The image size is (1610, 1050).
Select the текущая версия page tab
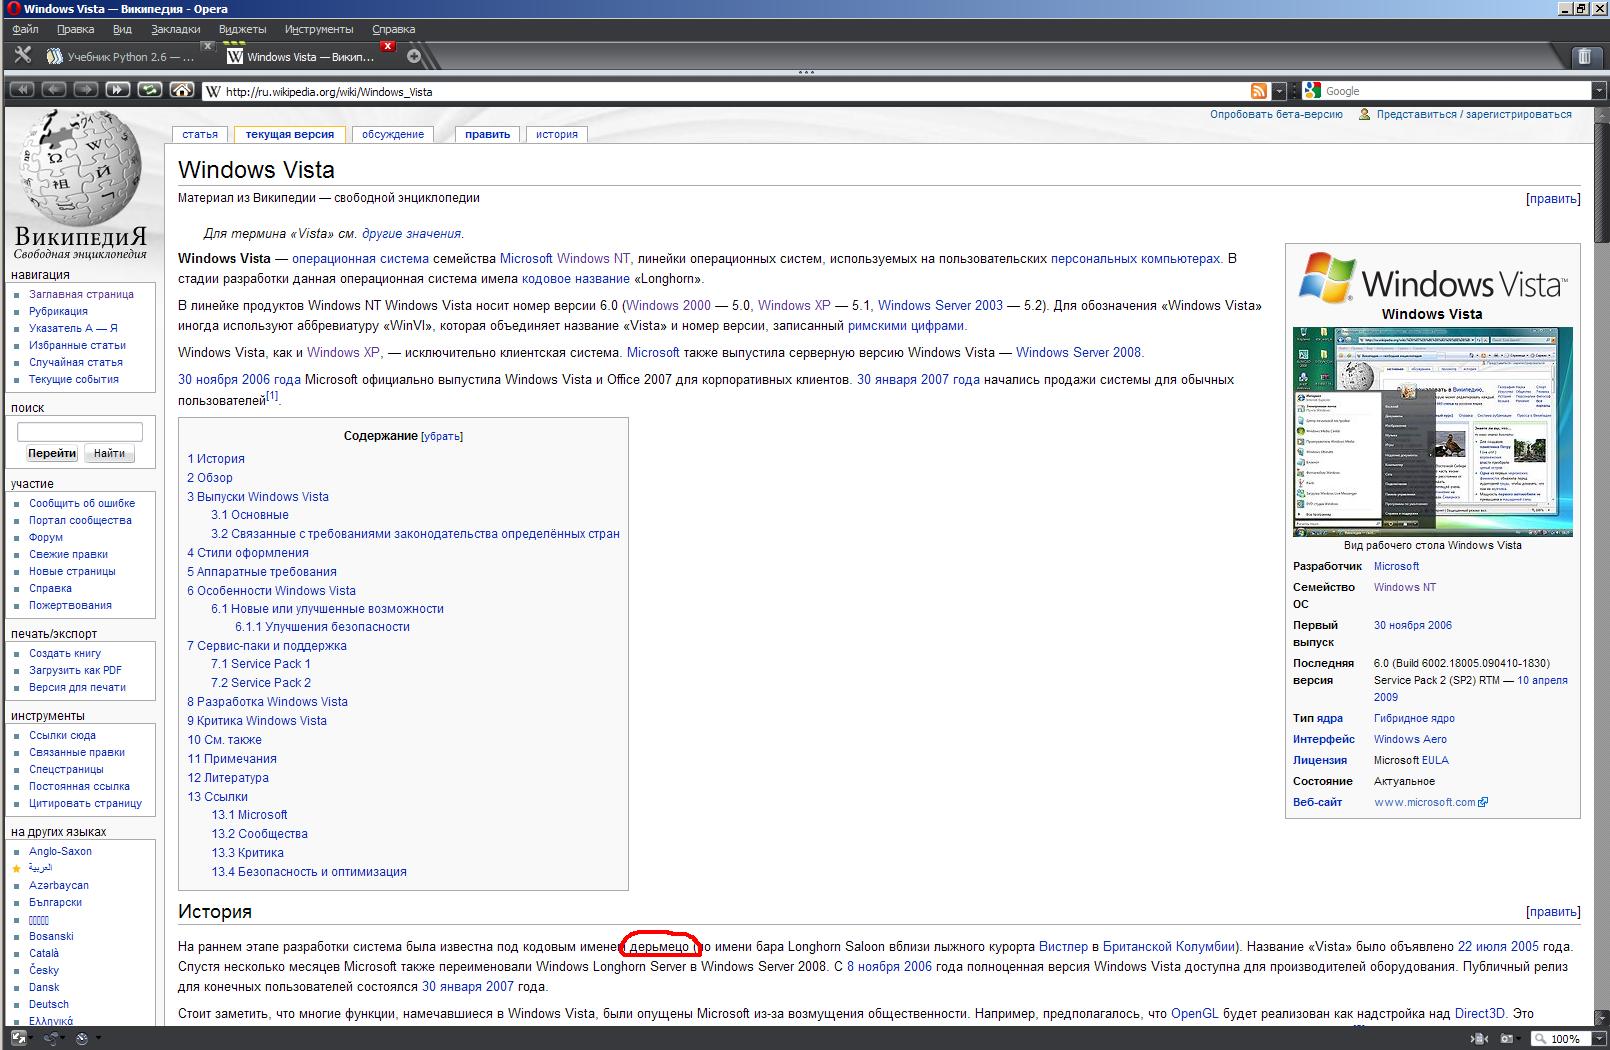pos(290,134)
